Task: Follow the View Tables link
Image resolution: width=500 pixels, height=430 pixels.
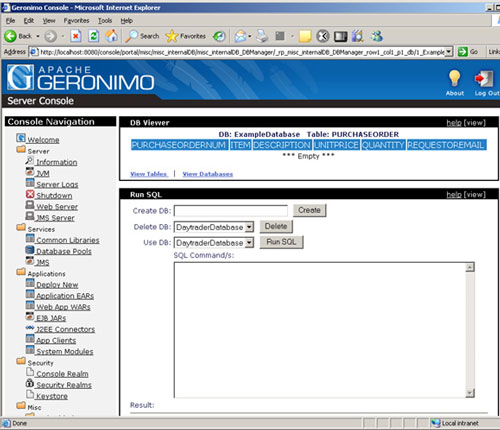Action: (x=149, y=174)
